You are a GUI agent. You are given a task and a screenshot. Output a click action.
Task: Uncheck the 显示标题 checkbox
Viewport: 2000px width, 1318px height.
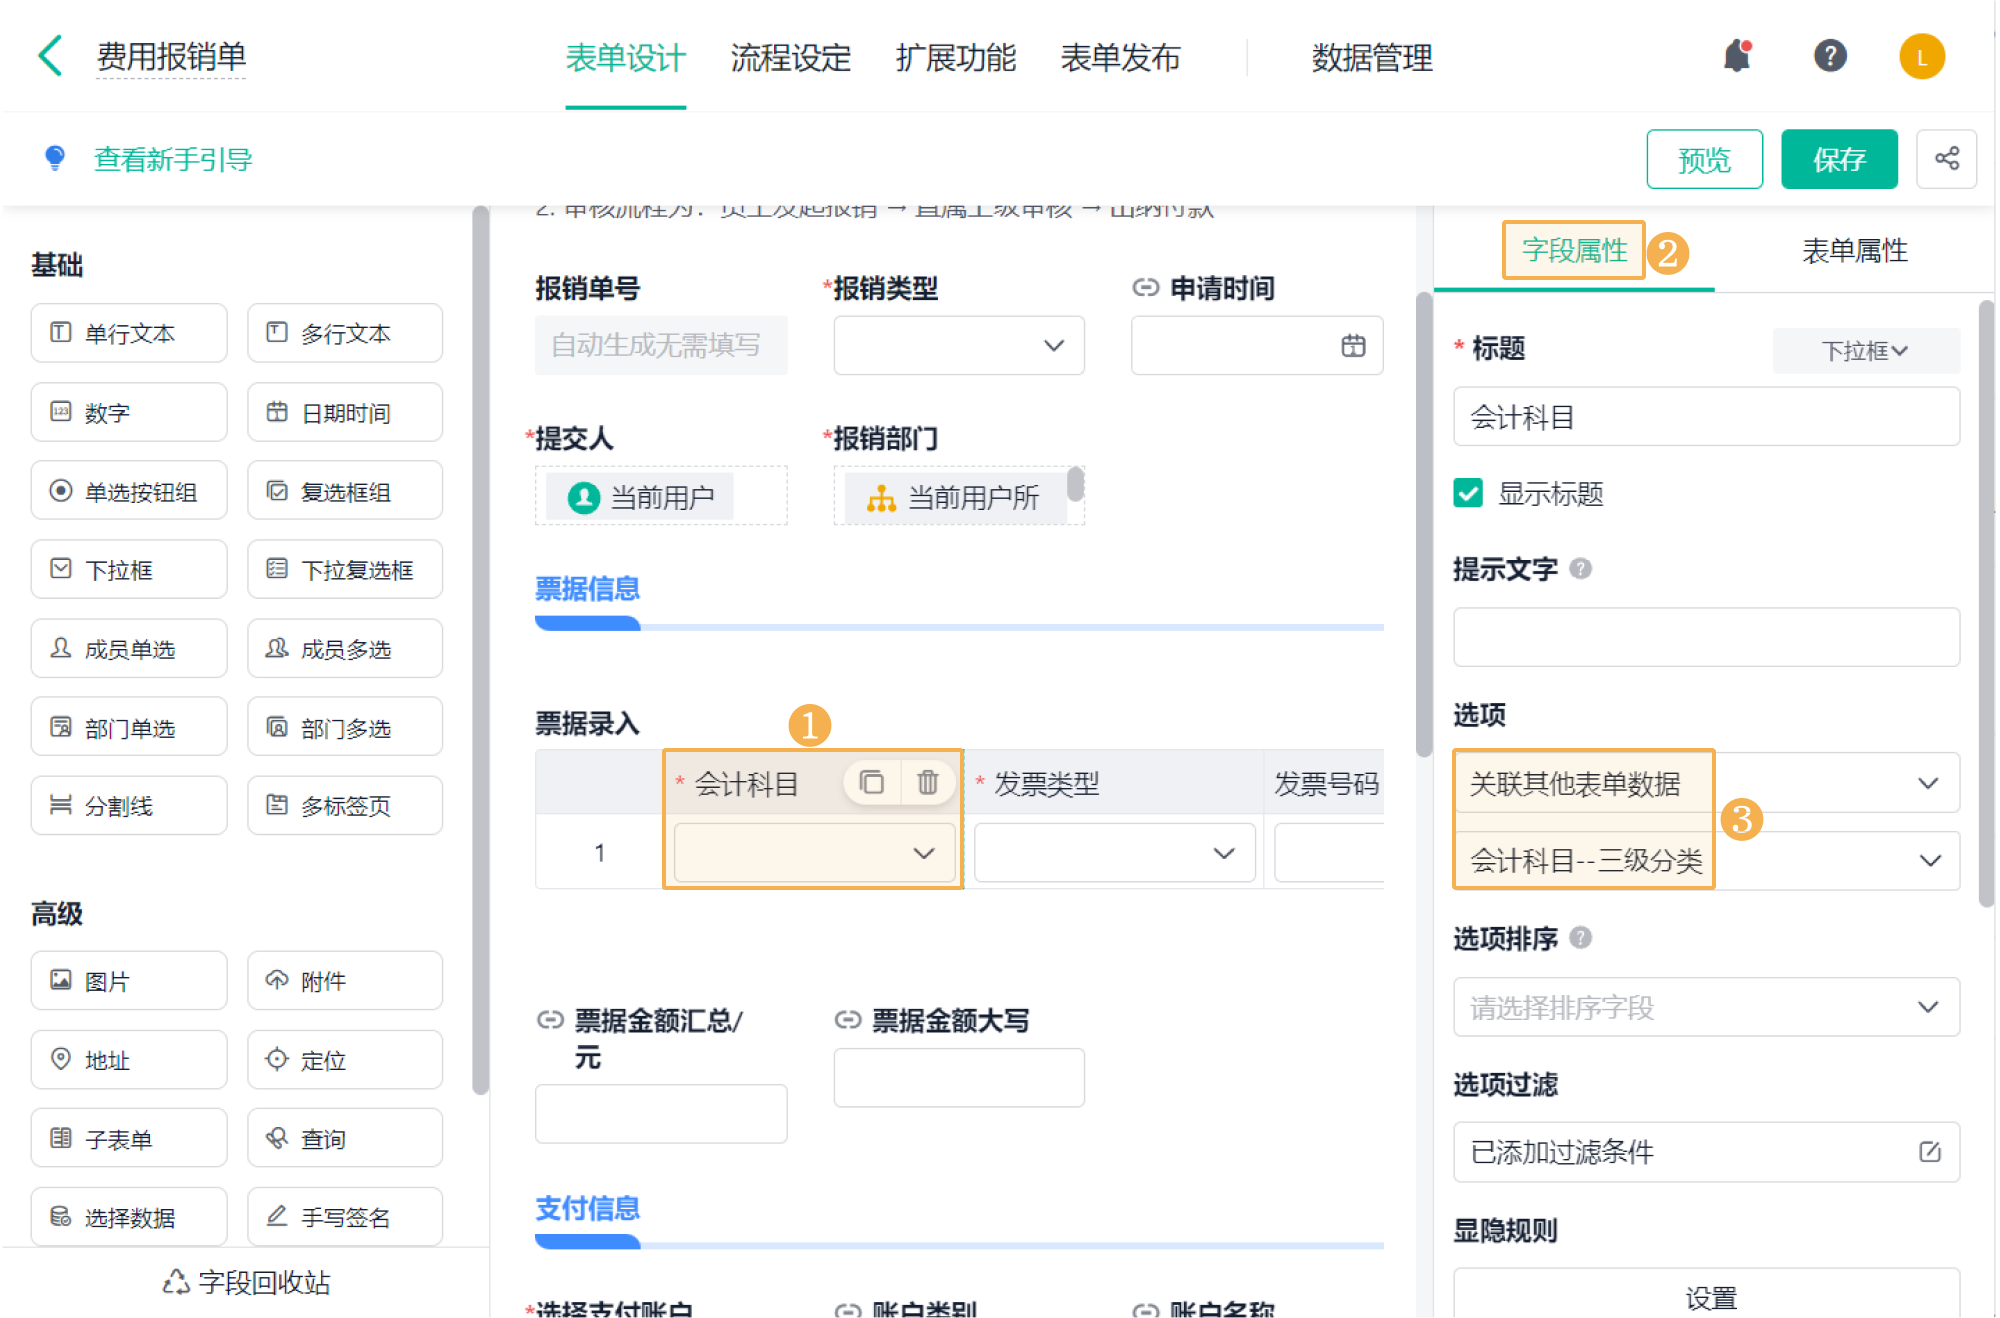(x=1468, y=493)
